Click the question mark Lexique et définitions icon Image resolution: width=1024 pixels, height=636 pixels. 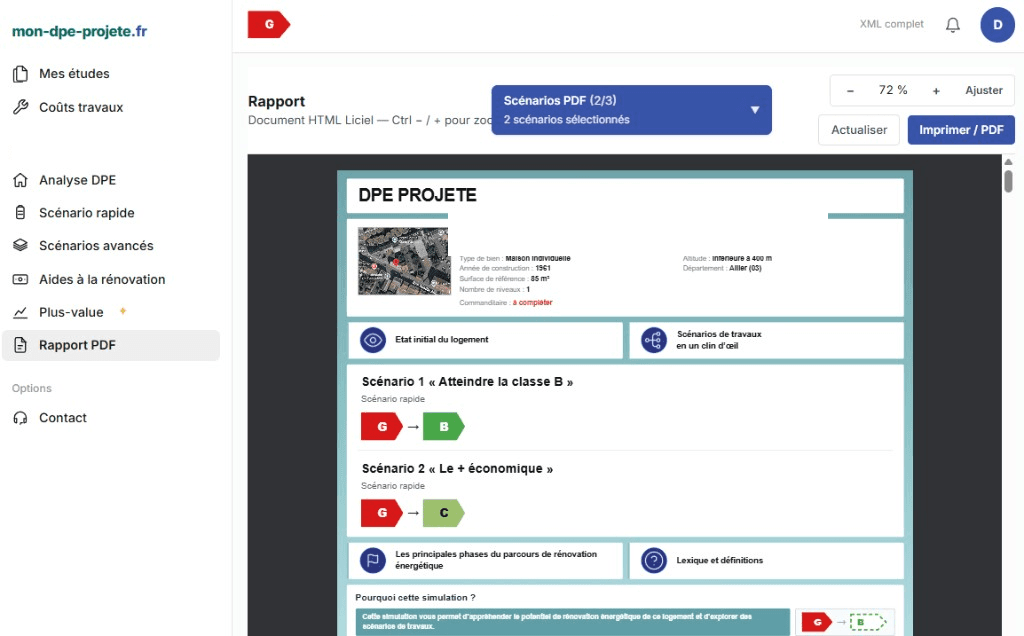click(654, 560)
